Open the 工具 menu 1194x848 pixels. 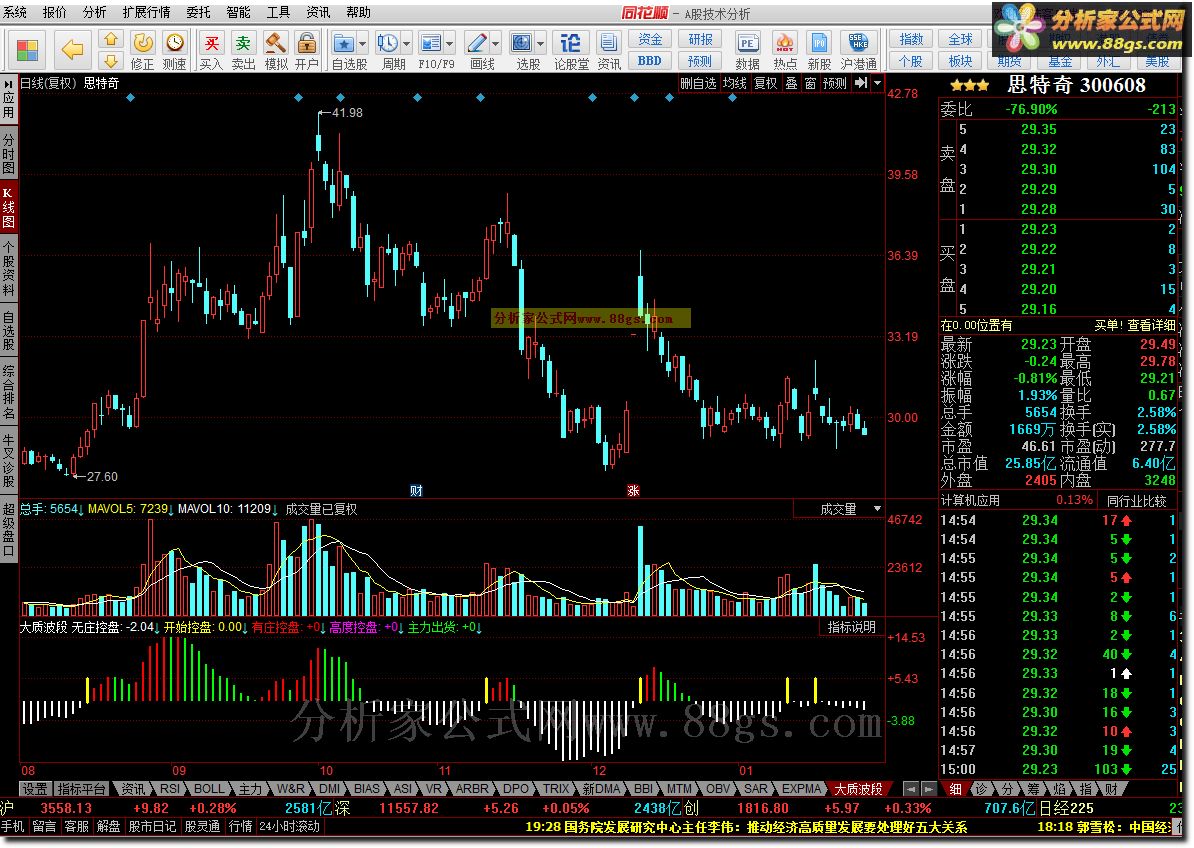pos(278,12)
